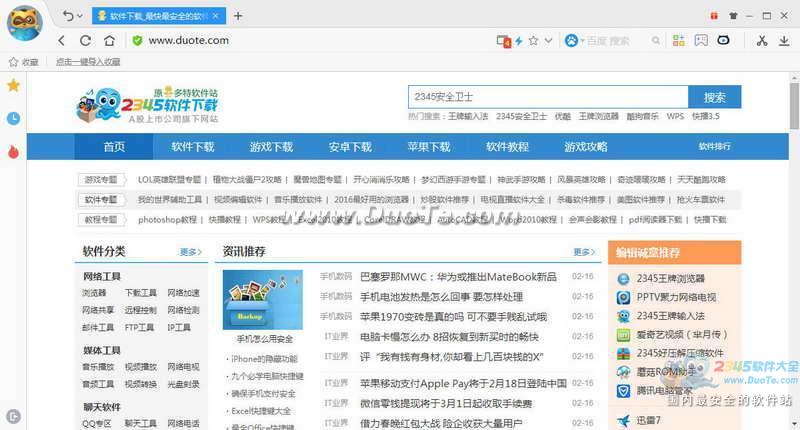Click the lightning speed mode icon
The image size is (800, 430).
click(519, 41)
